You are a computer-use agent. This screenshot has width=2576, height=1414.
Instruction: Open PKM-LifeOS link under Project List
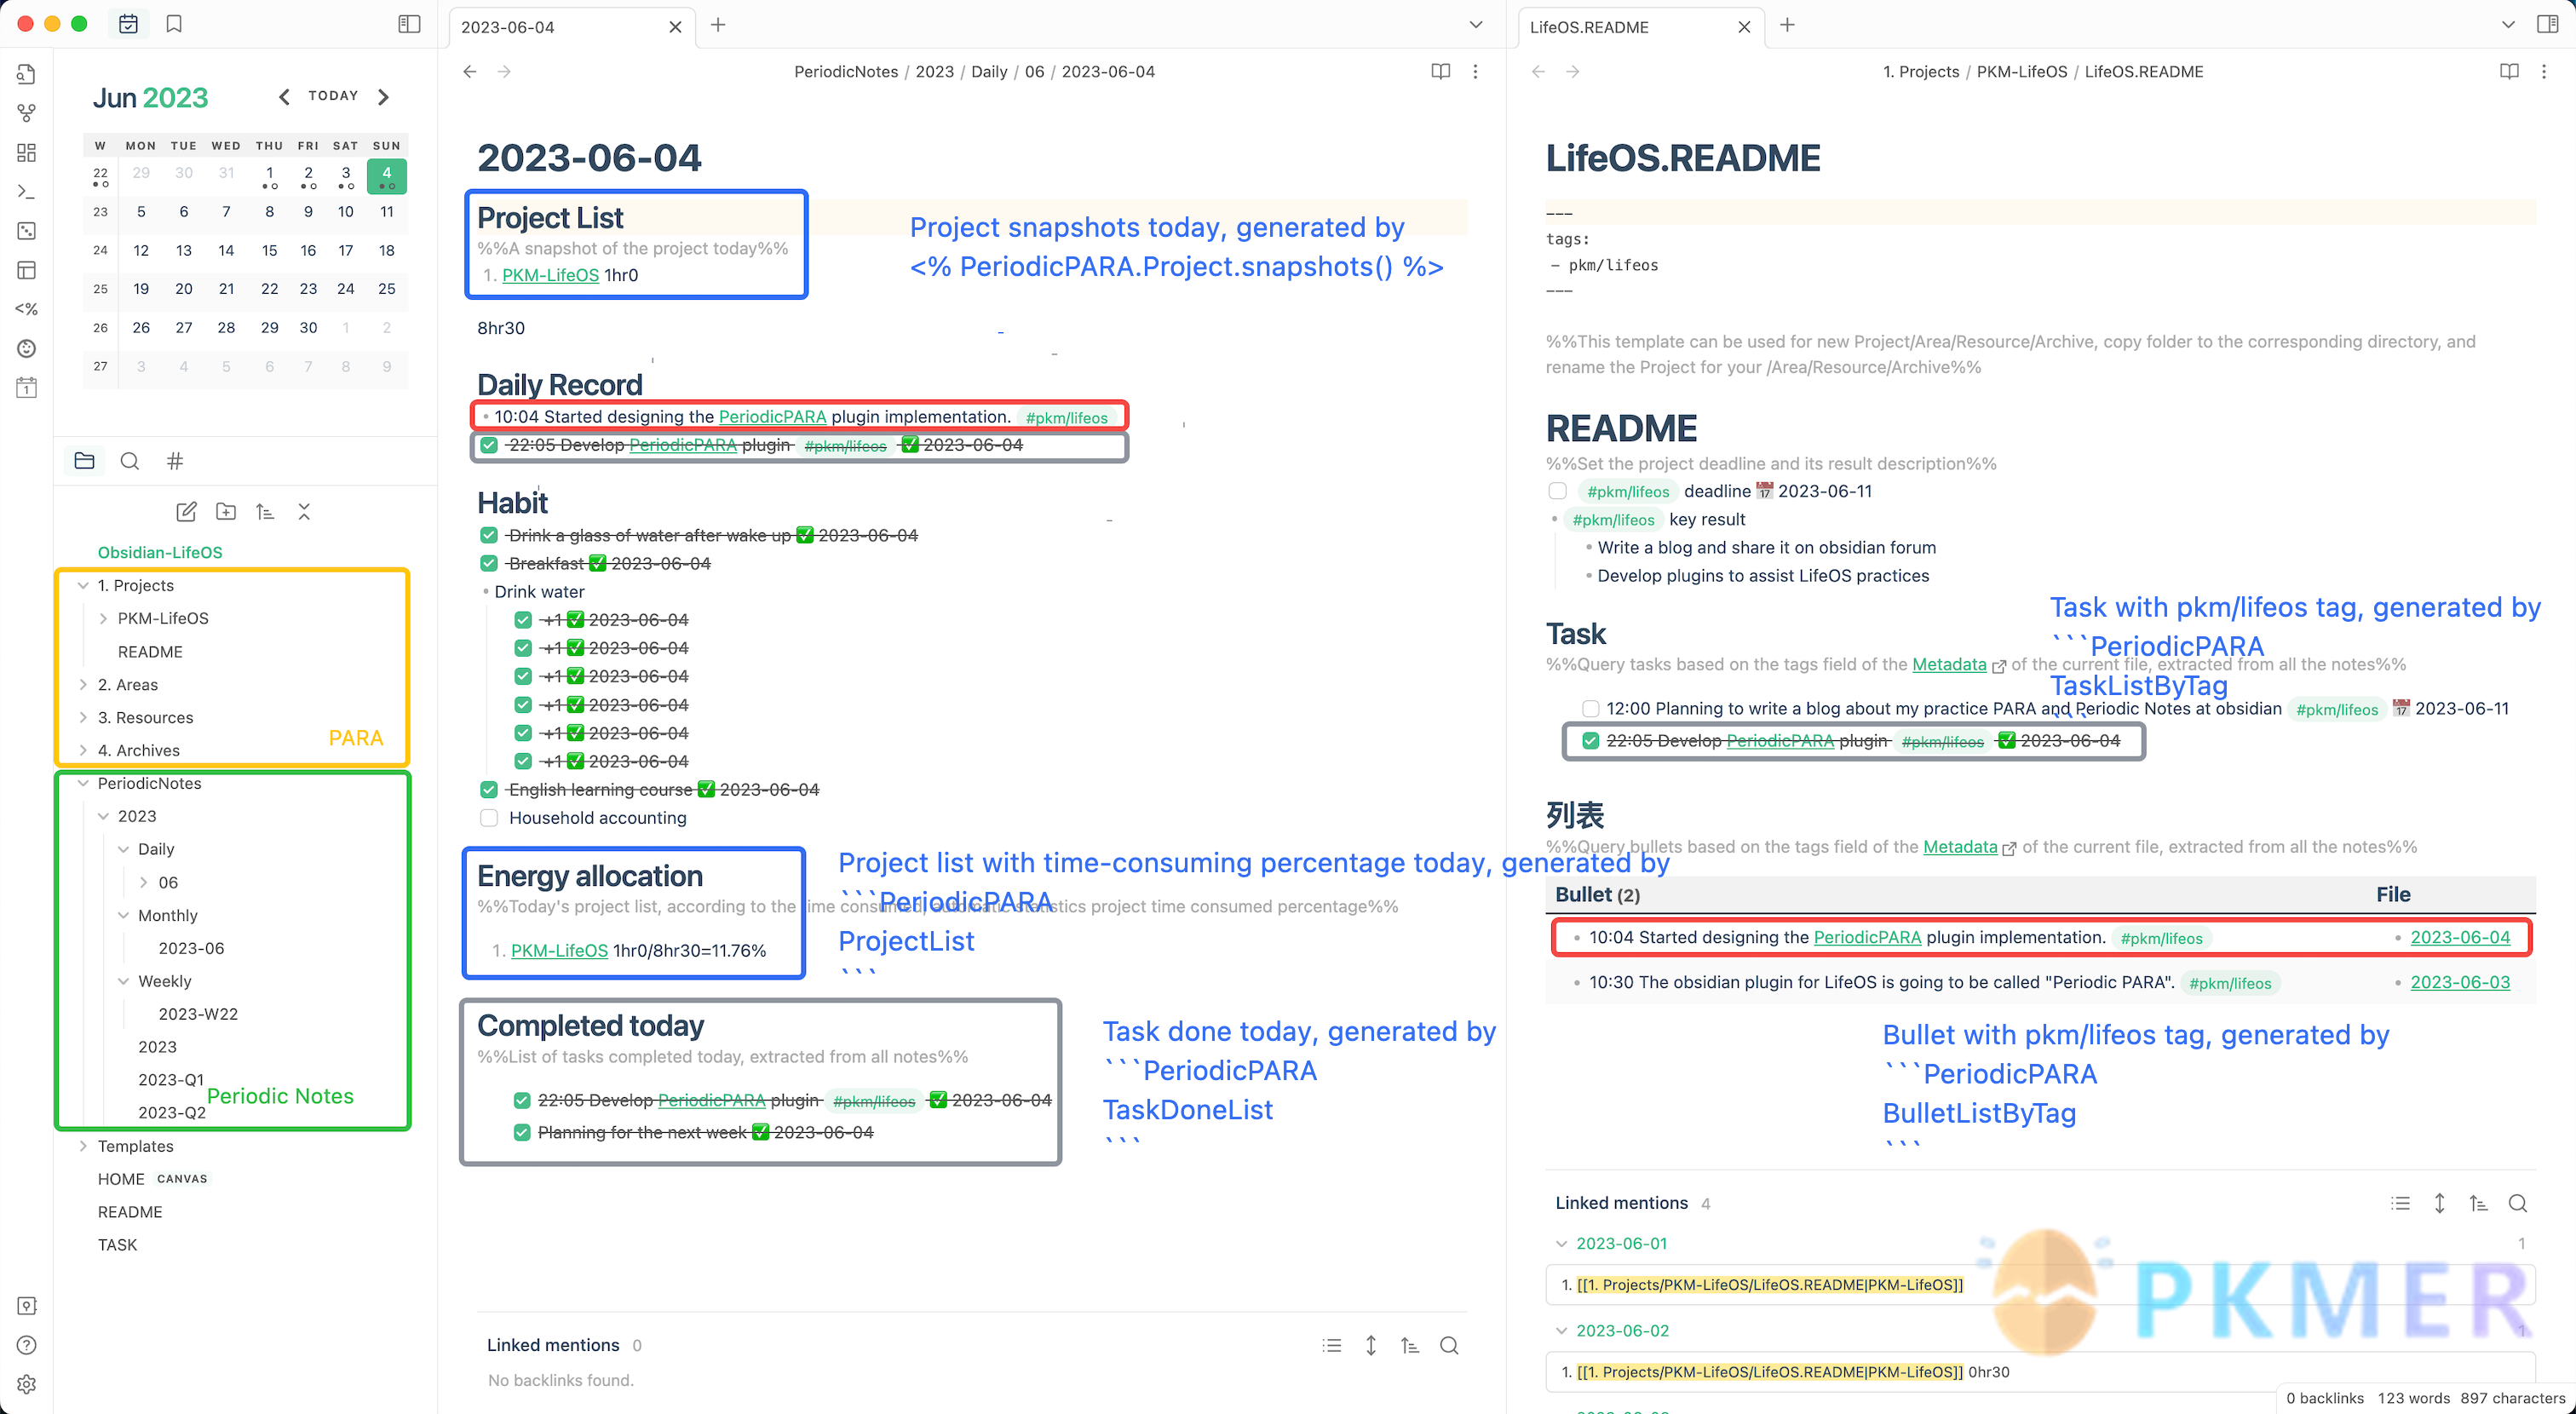click(550, 275)
